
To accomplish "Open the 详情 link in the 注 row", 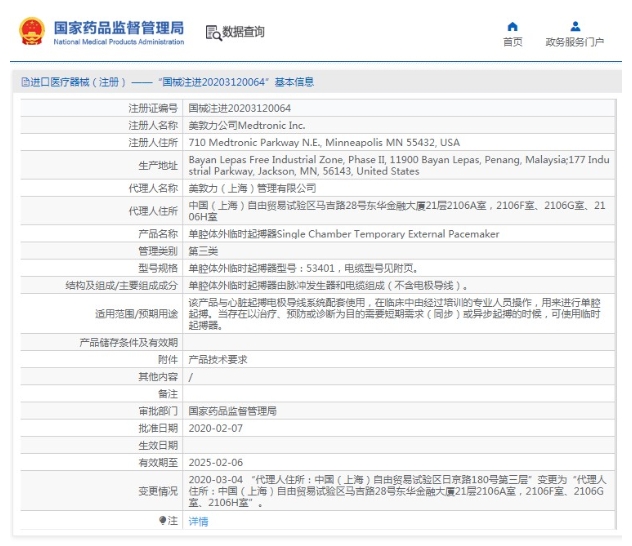I will point(198,521).
